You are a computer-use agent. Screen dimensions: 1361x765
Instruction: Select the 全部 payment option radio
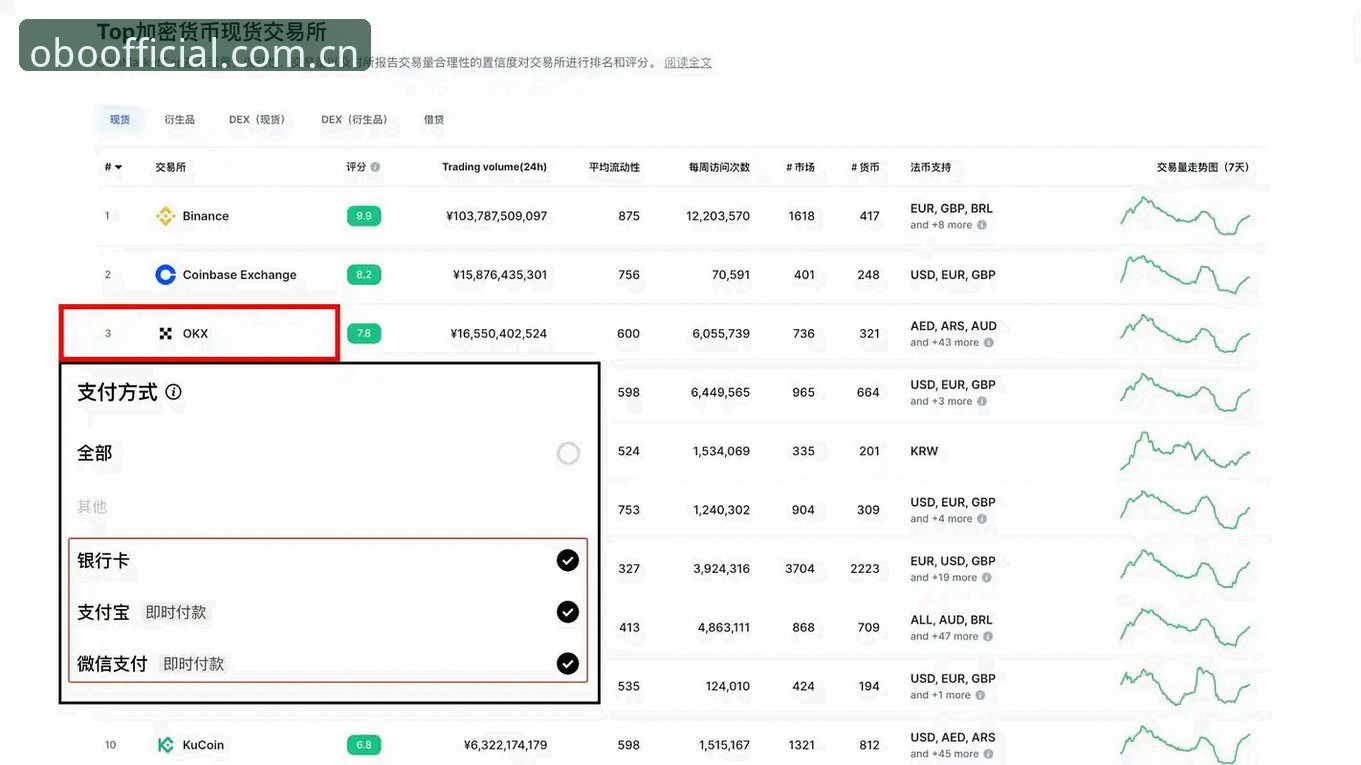[x=568, y=454]
